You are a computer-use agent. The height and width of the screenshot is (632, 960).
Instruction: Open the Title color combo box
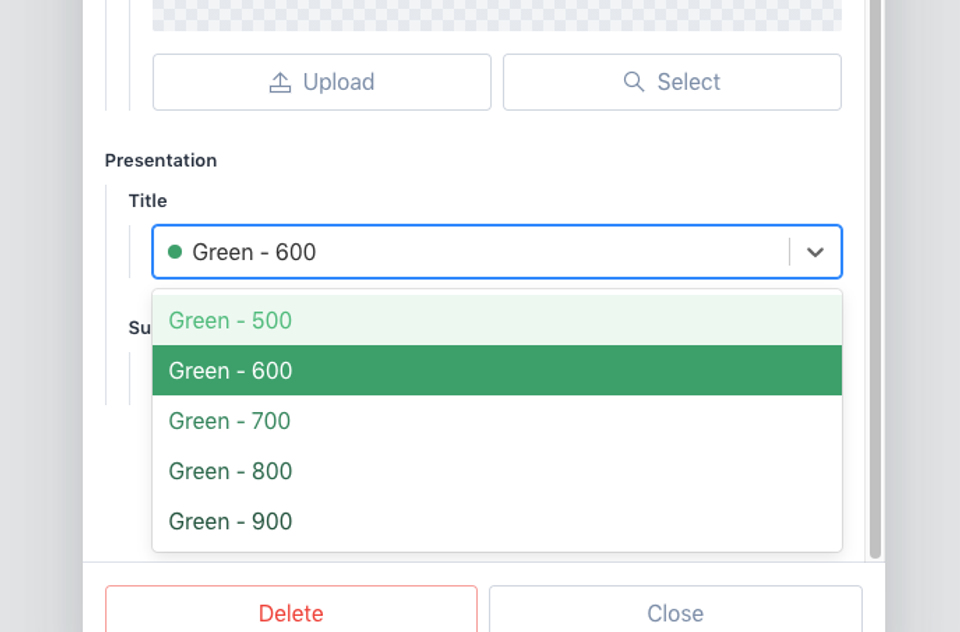click(470, 252)
